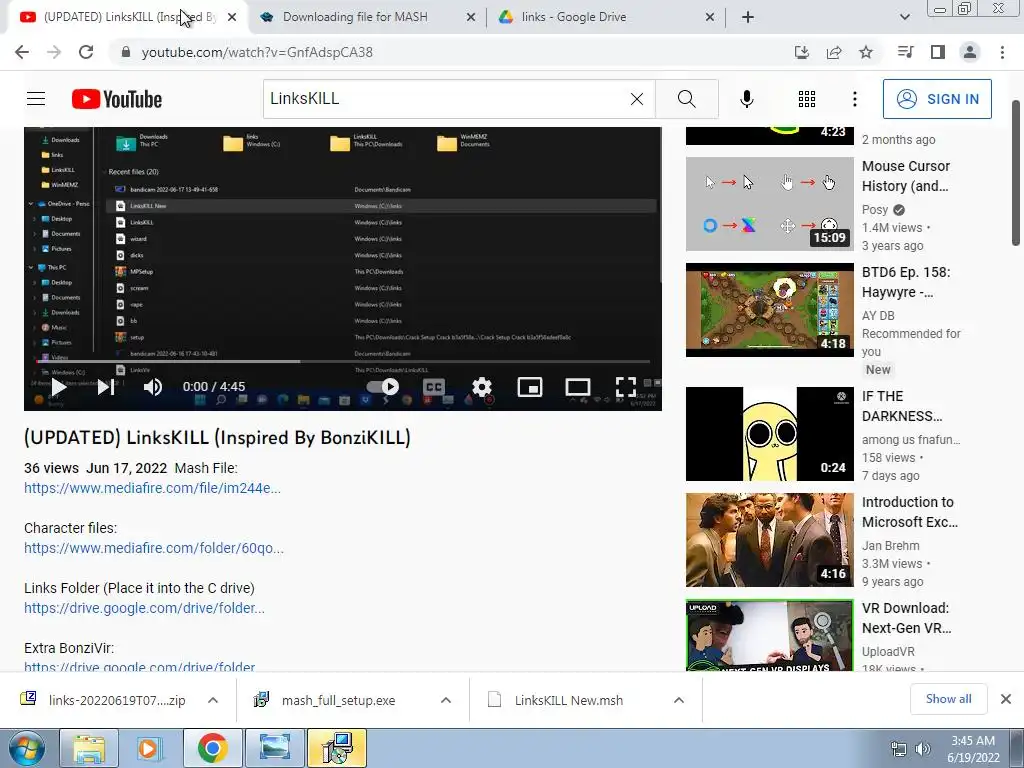Image resolution: width=1024 pixels, height=768 pixels.
Task: Open the player settings gear
Action: point(482,387)
